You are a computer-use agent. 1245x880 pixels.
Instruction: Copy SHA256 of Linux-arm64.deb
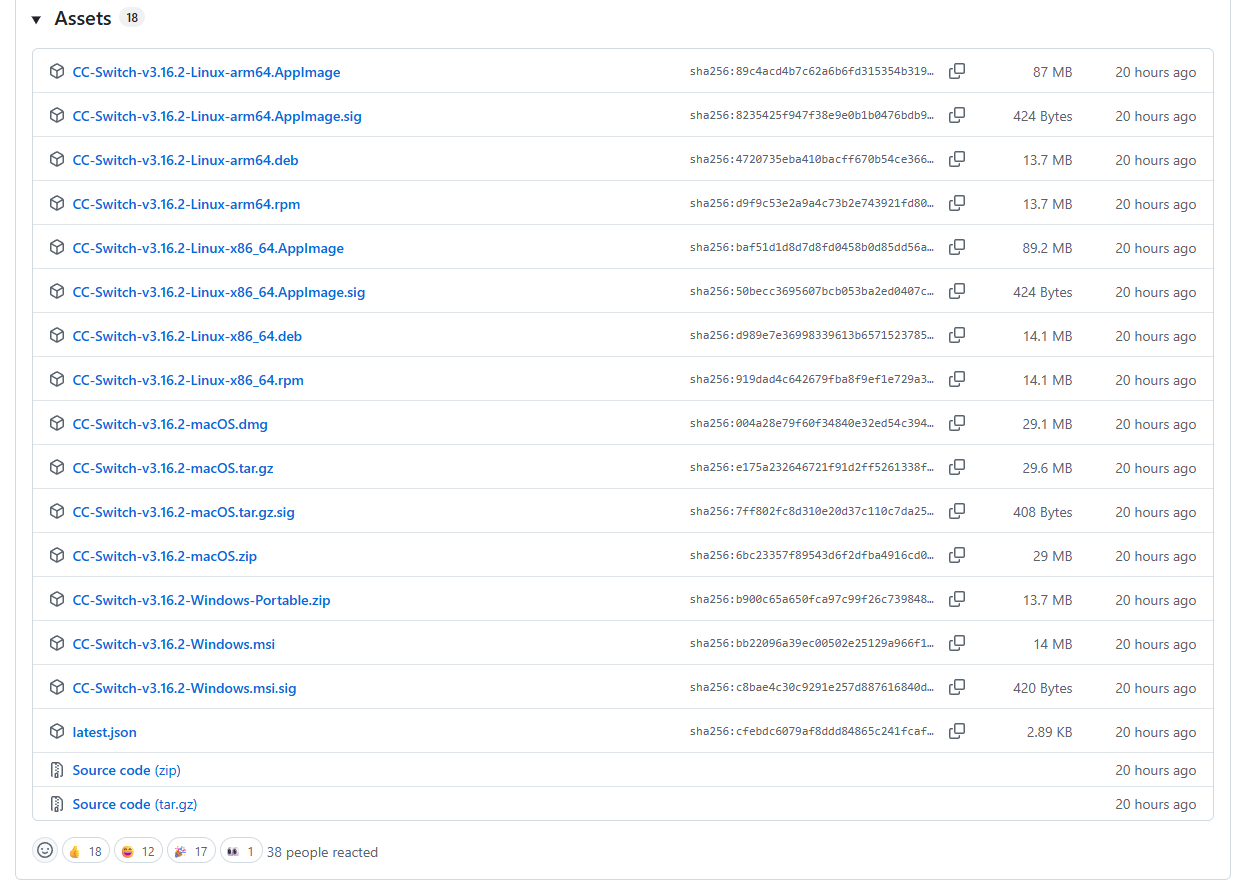[957, 159]
